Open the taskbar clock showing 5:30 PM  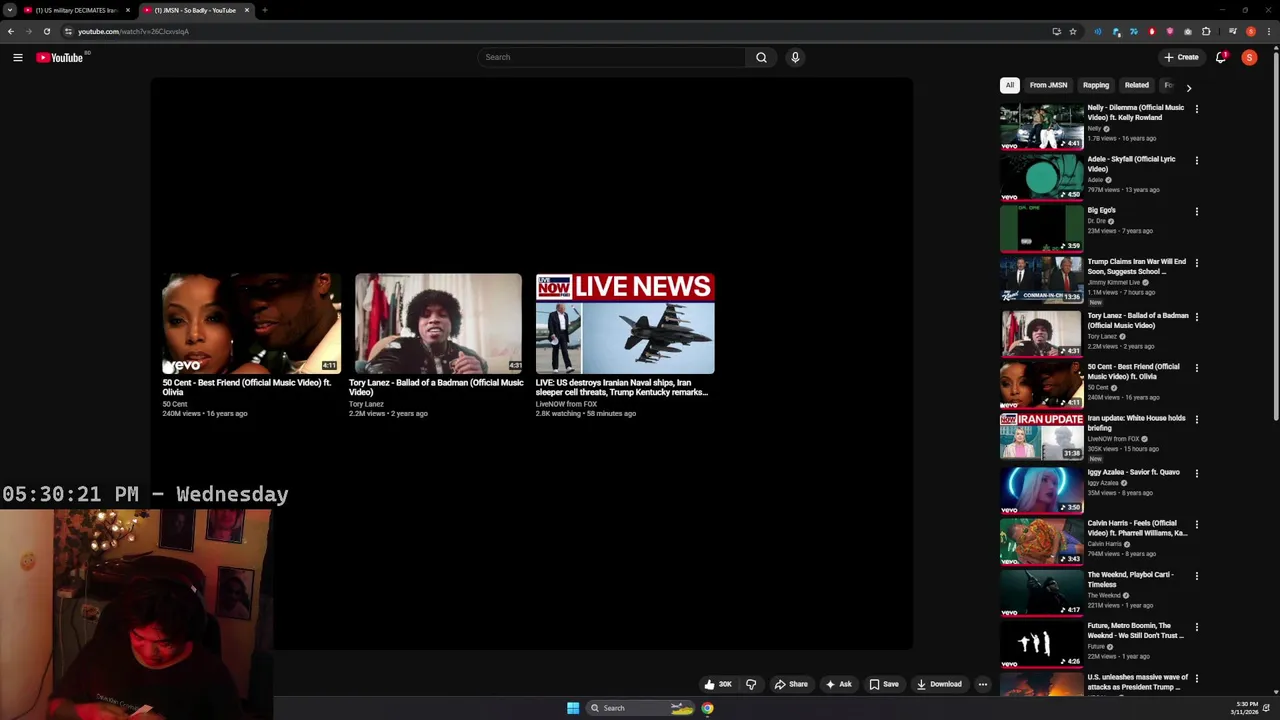pyautogui.click(x=1246, y=708)
